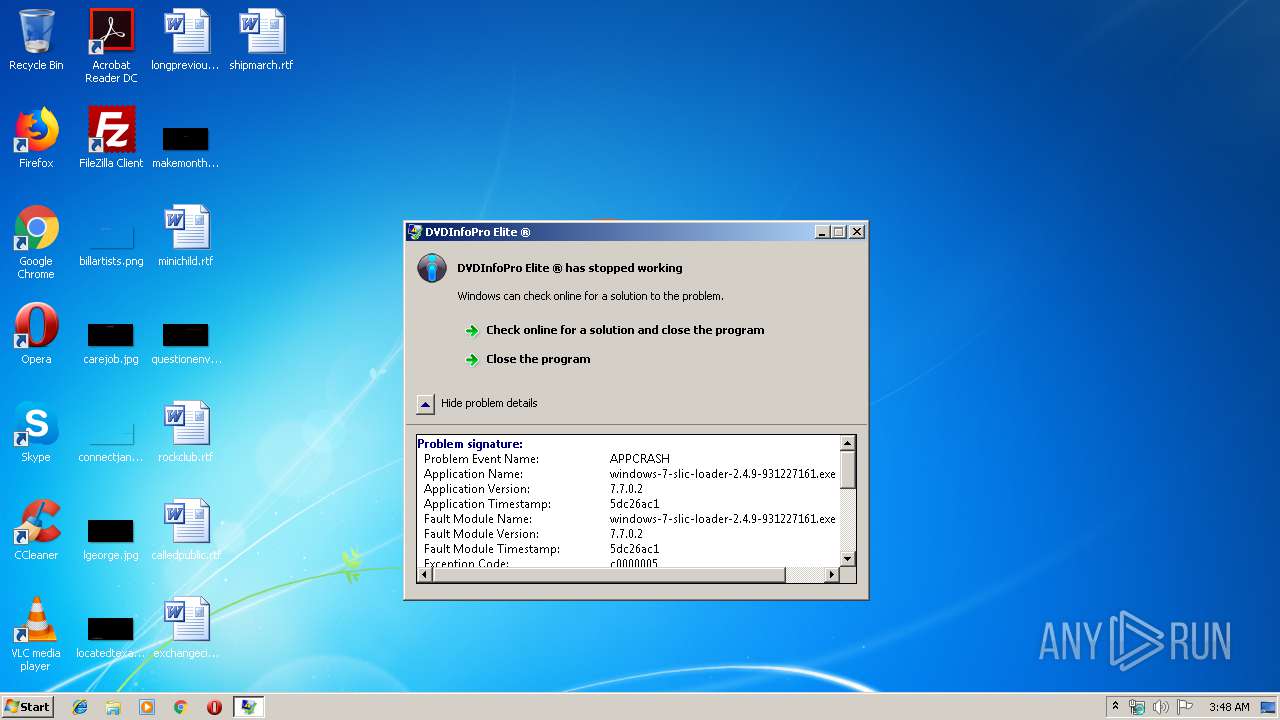Viewport: 1280px width, 720px height.
Task: Select the Fault Module Name label
Action: coord(478,519)
